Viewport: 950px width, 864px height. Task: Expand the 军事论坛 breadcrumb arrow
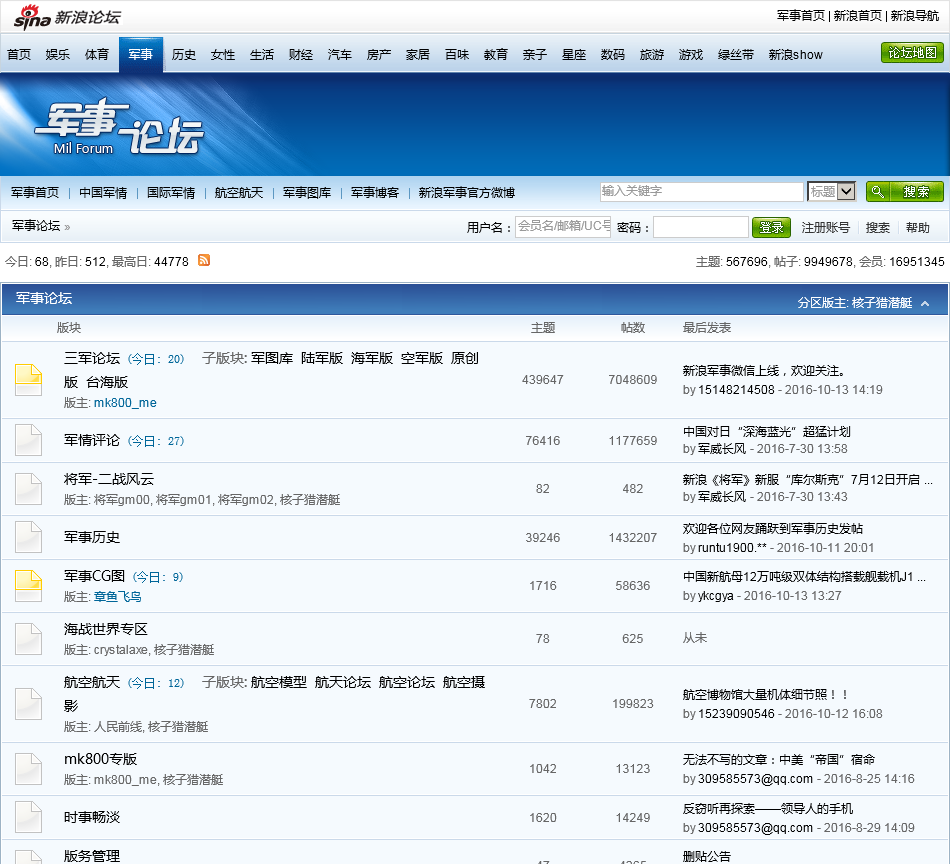click(67, 227)
